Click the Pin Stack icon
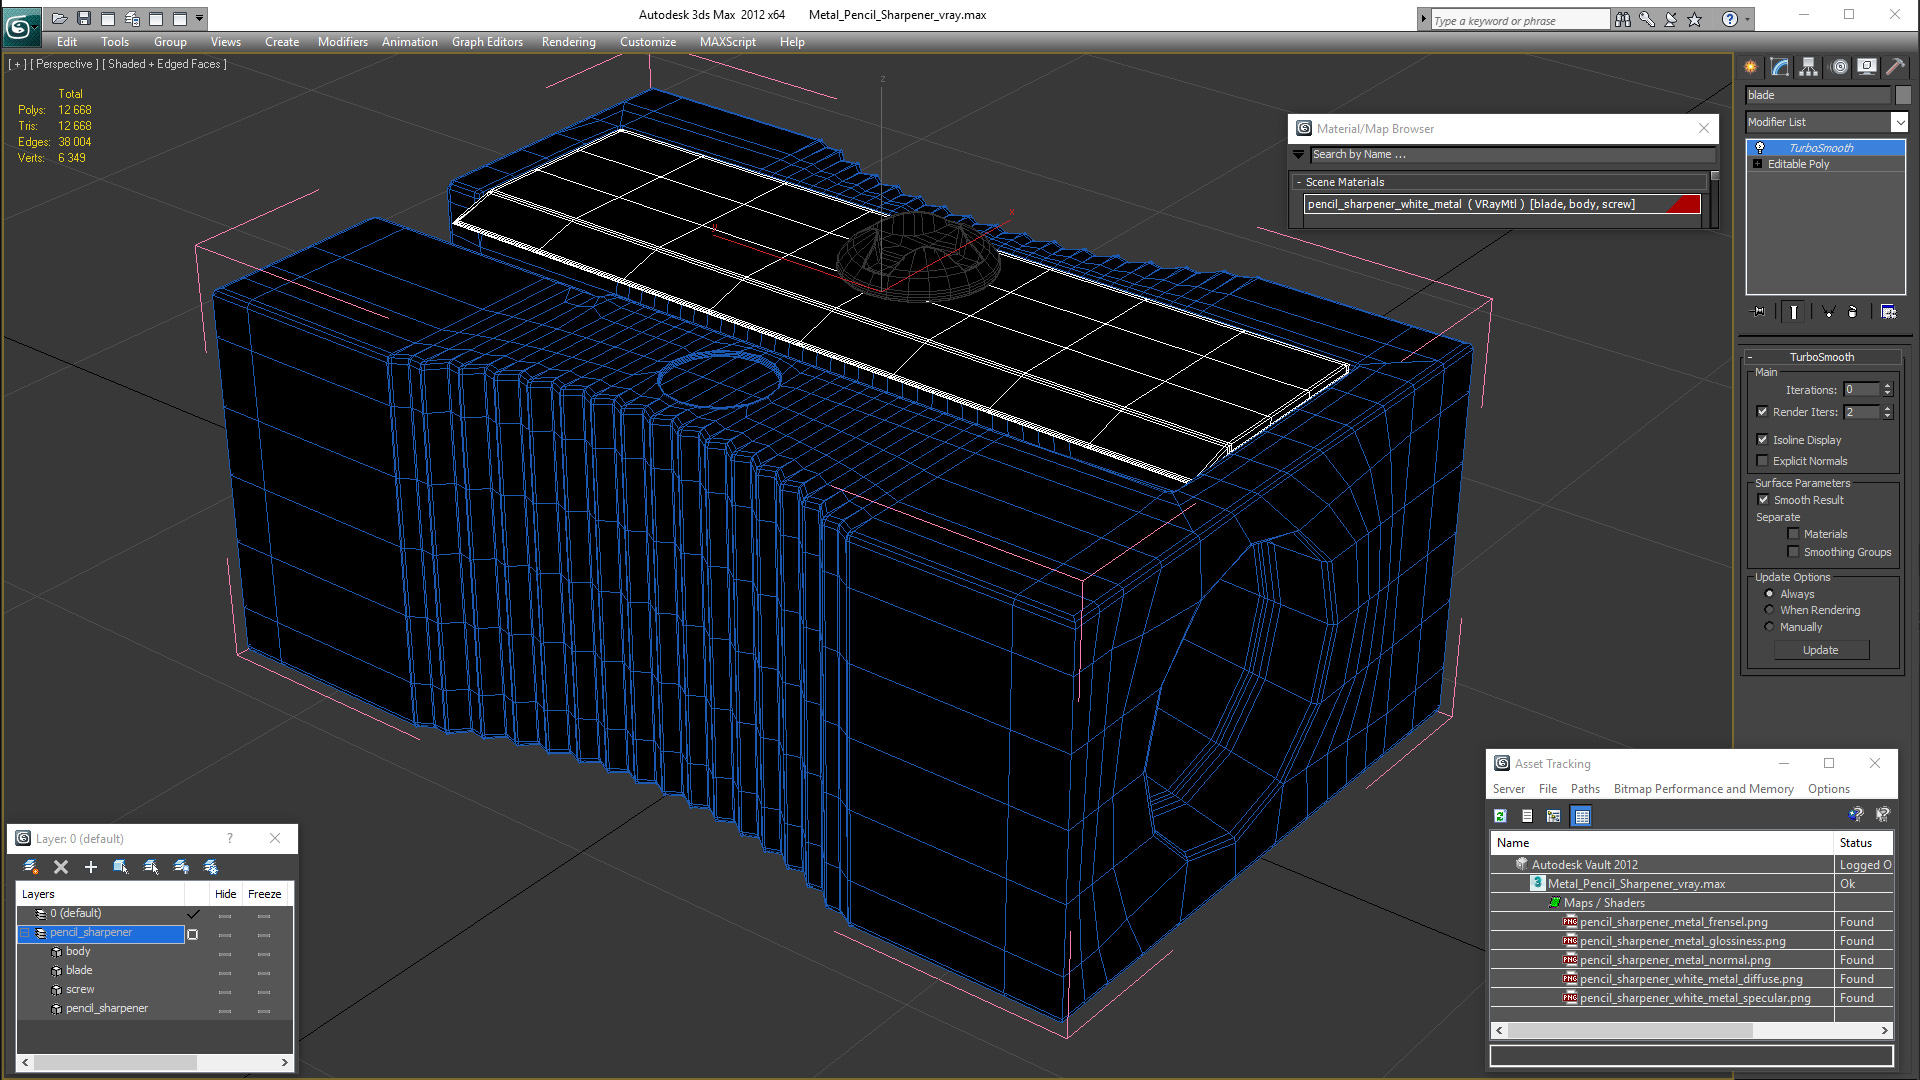The width and height of the screenshot is (1920, 1080). tap(1760, 312)
